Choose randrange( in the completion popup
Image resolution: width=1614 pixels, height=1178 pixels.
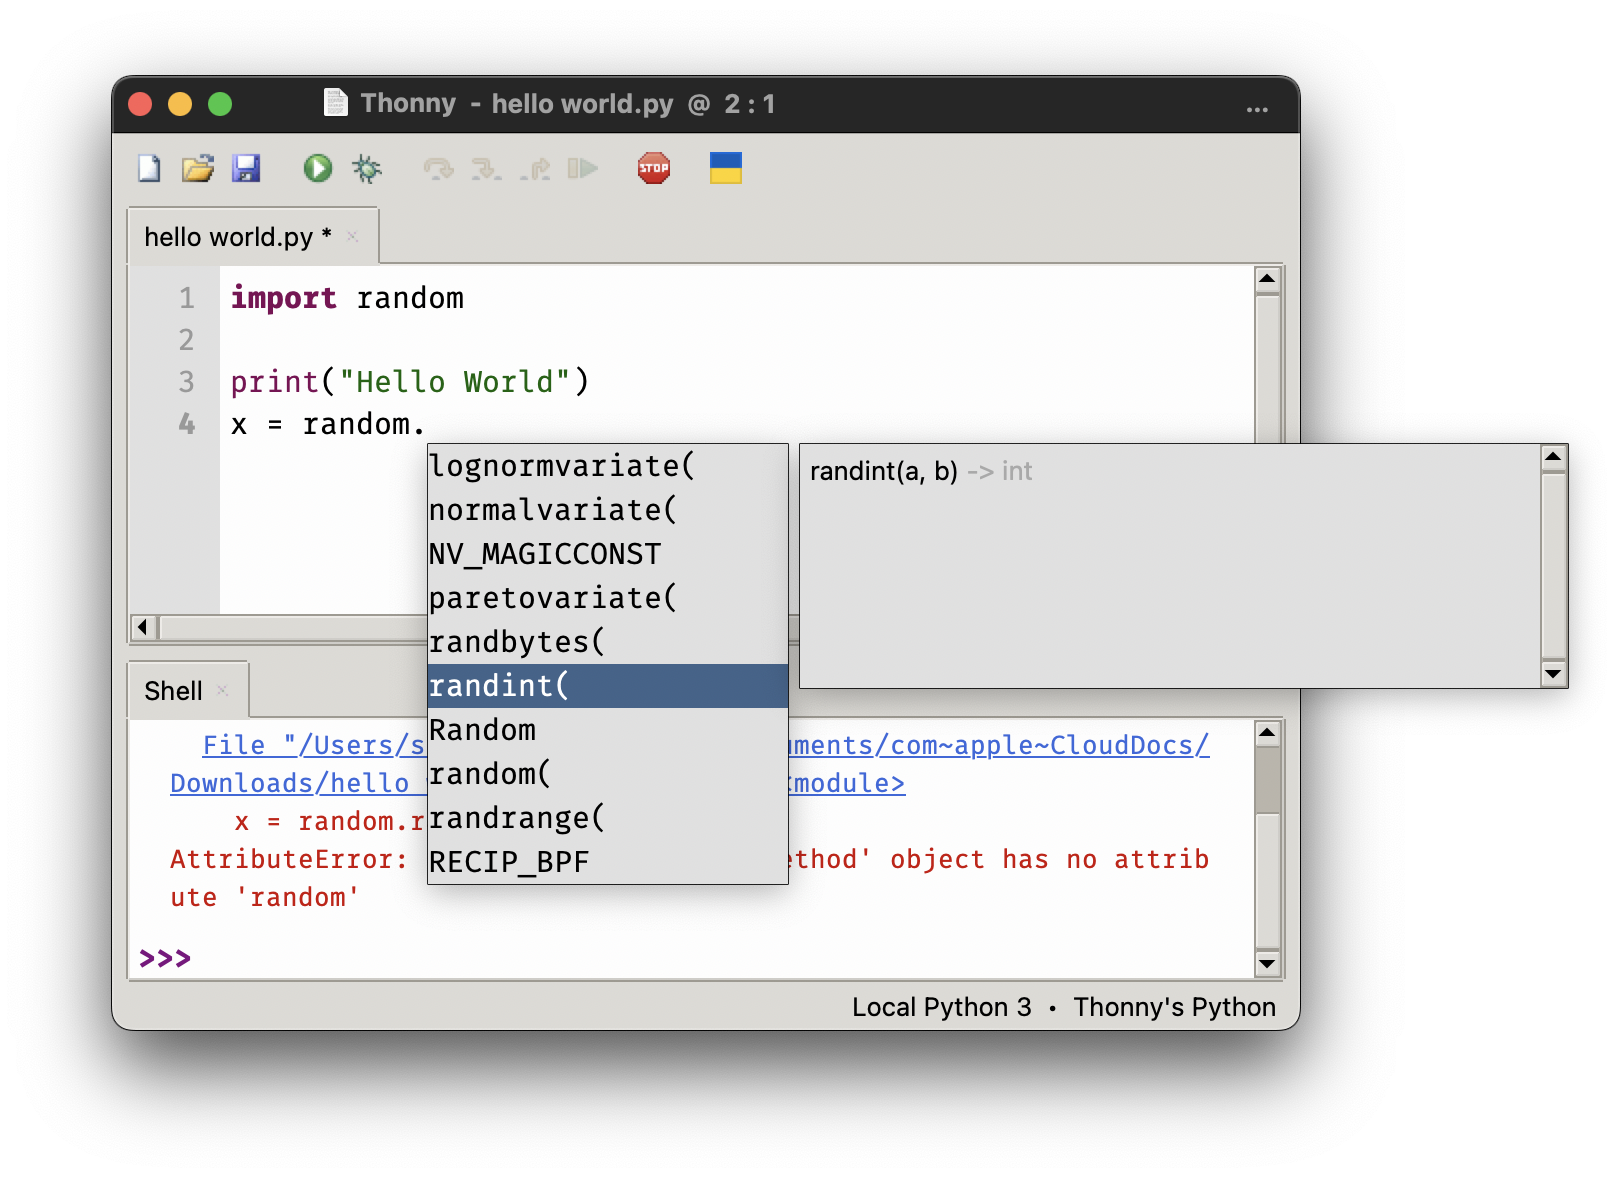[x=606, y=818]
